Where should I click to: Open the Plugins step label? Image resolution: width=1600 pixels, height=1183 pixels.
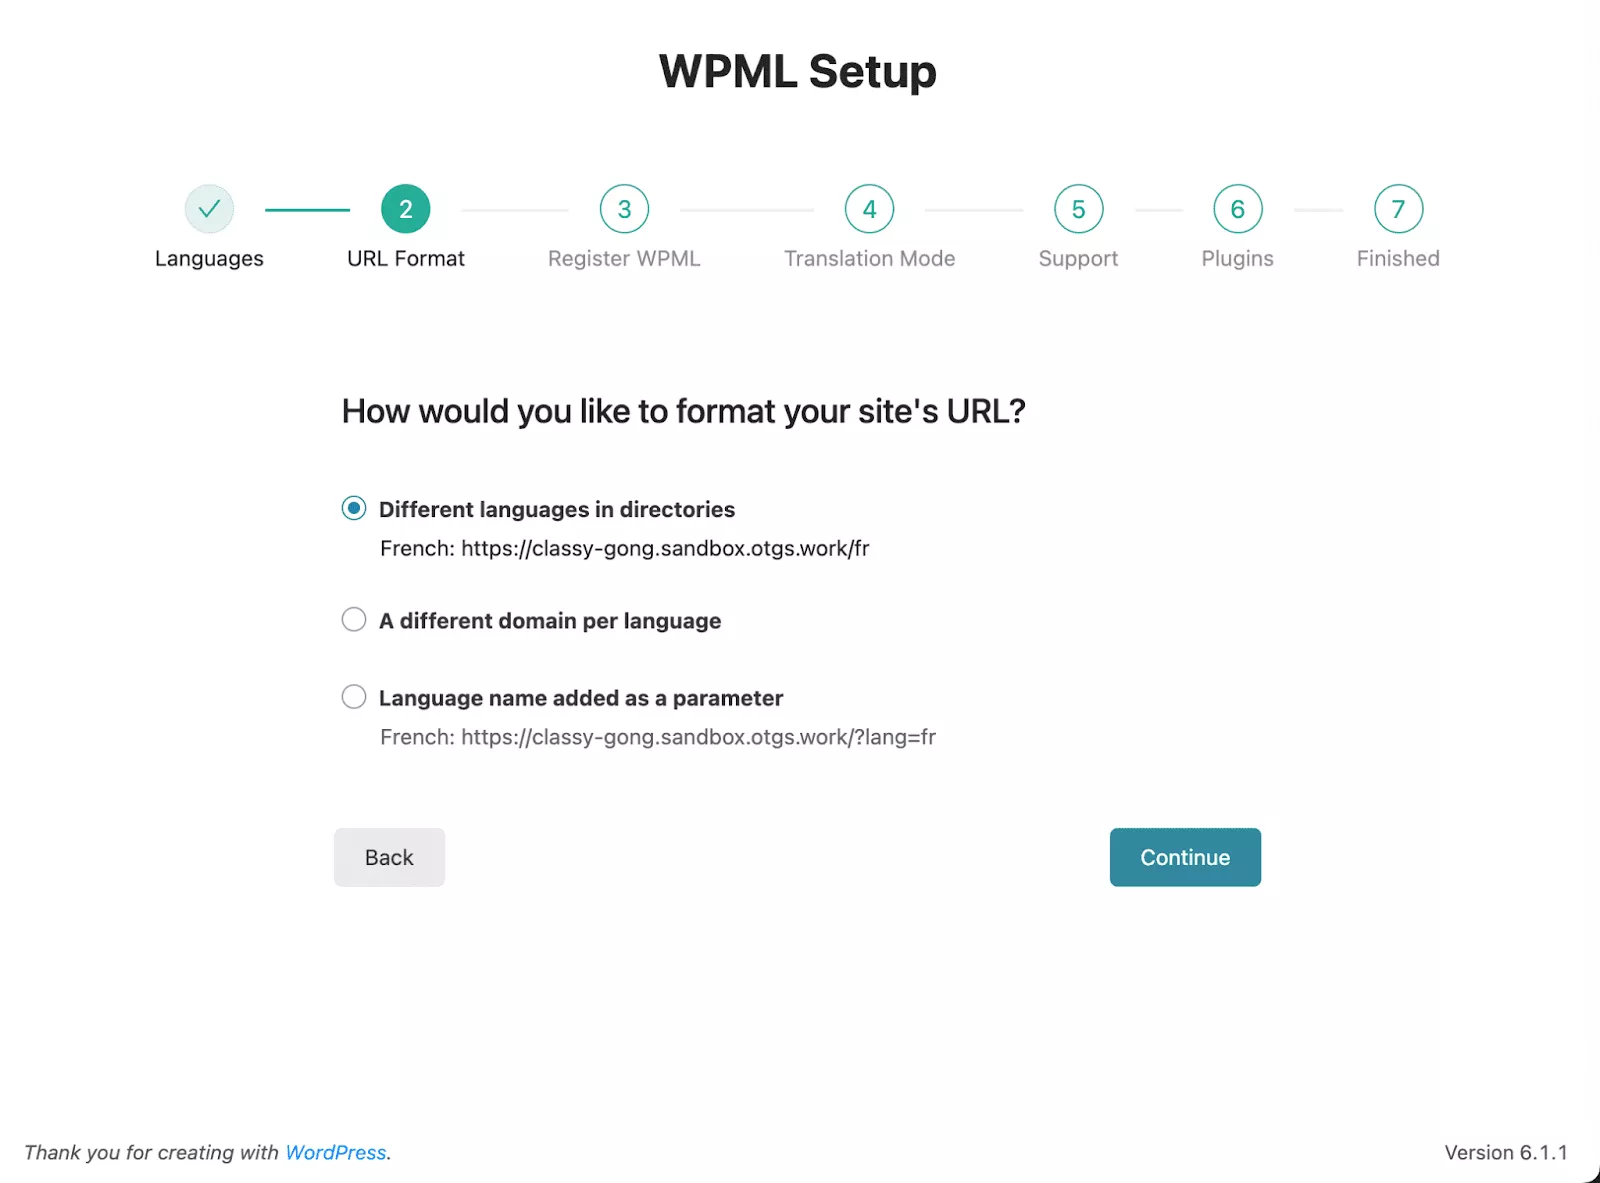(1237, 259)
